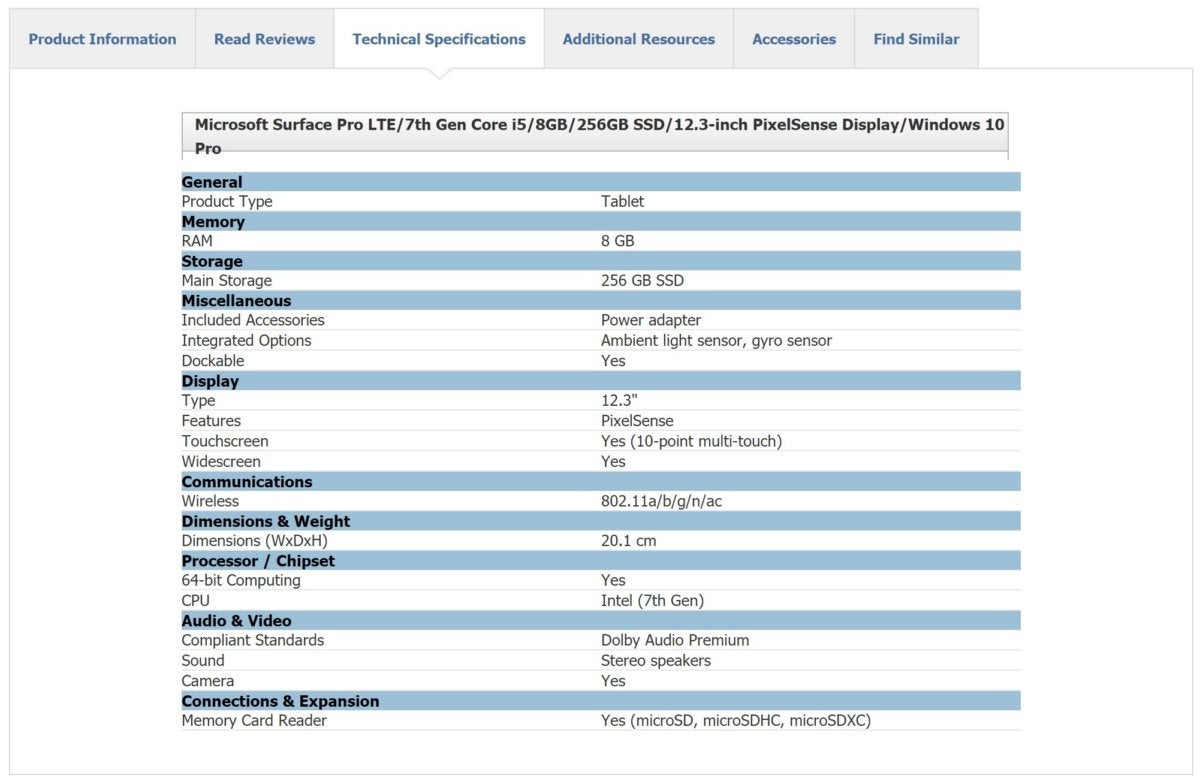Click the Included Accessories row label
This screenshot has height=781, width=1200.
pyautogui.click(x=253, y=320)
